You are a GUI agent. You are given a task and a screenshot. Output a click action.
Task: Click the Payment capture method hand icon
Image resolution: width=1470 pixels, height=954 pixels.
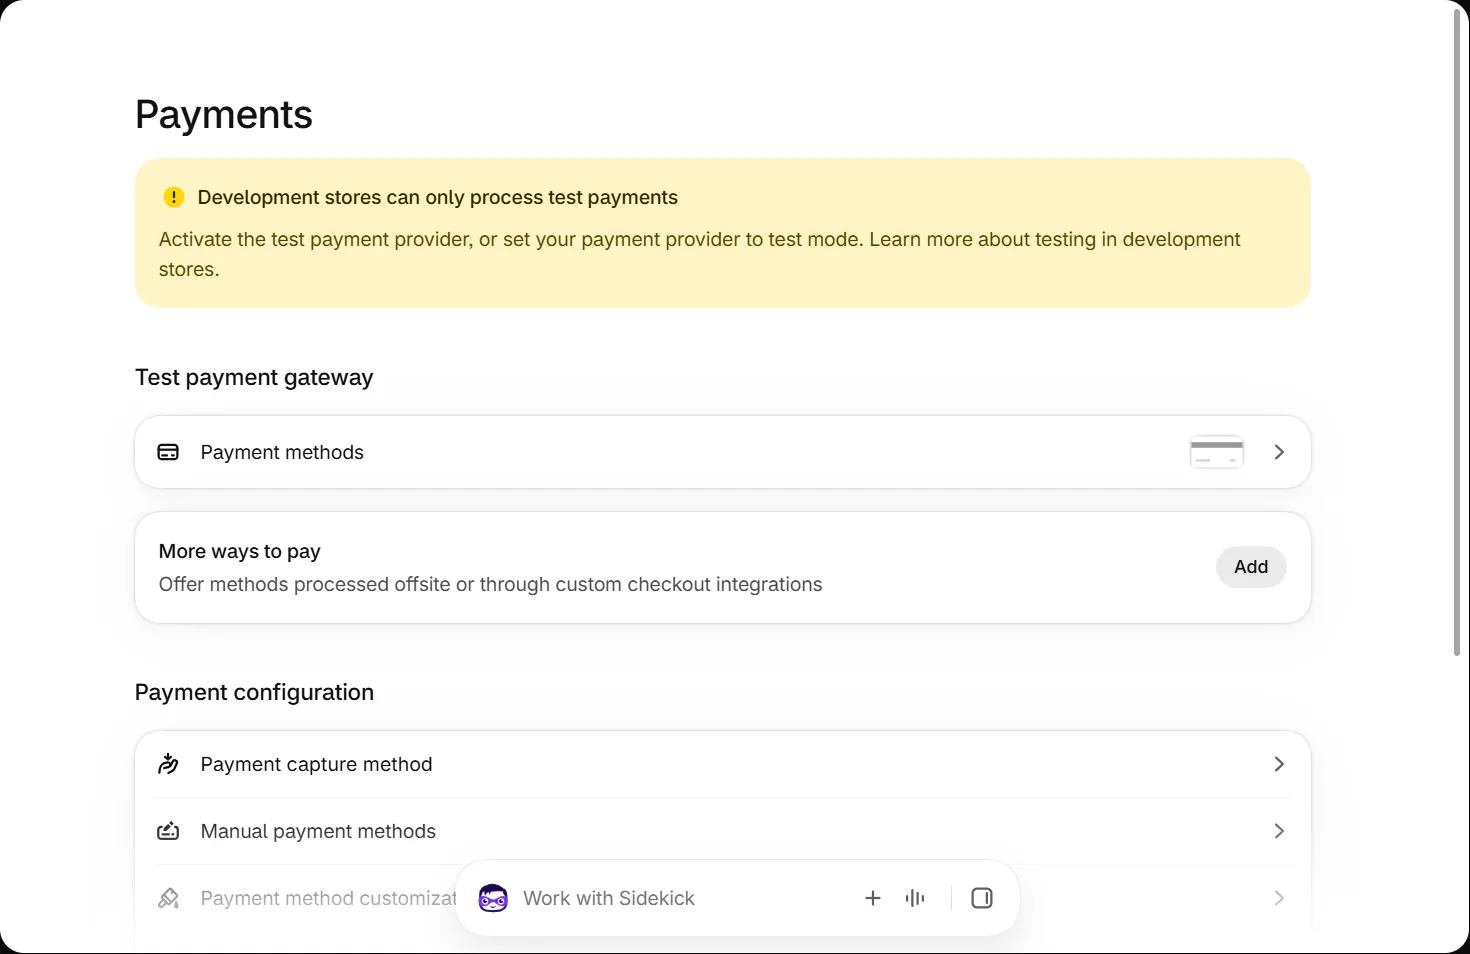pos(168,764)
